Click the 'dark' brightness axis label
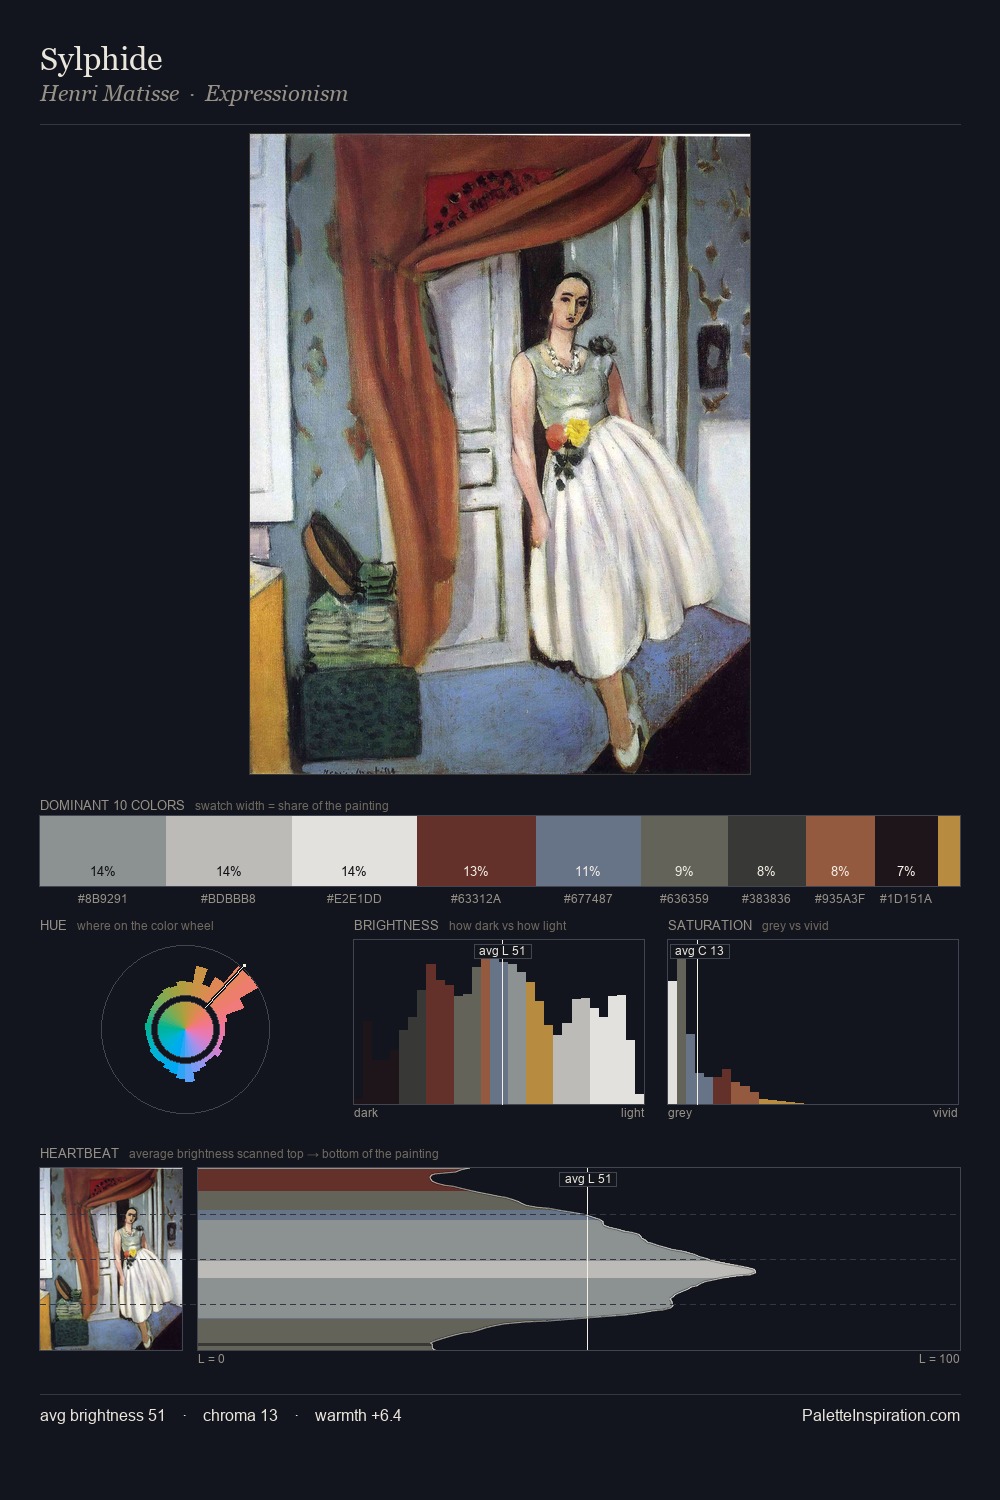This screenshot has height=1500, width=1000. (x=366, y=1113)
